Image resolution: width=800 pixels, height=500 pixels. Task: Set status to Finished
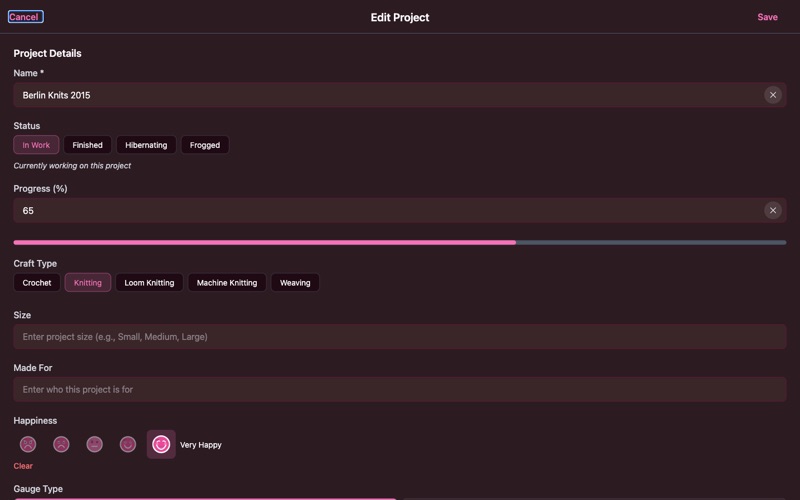[x=87, y=145]
